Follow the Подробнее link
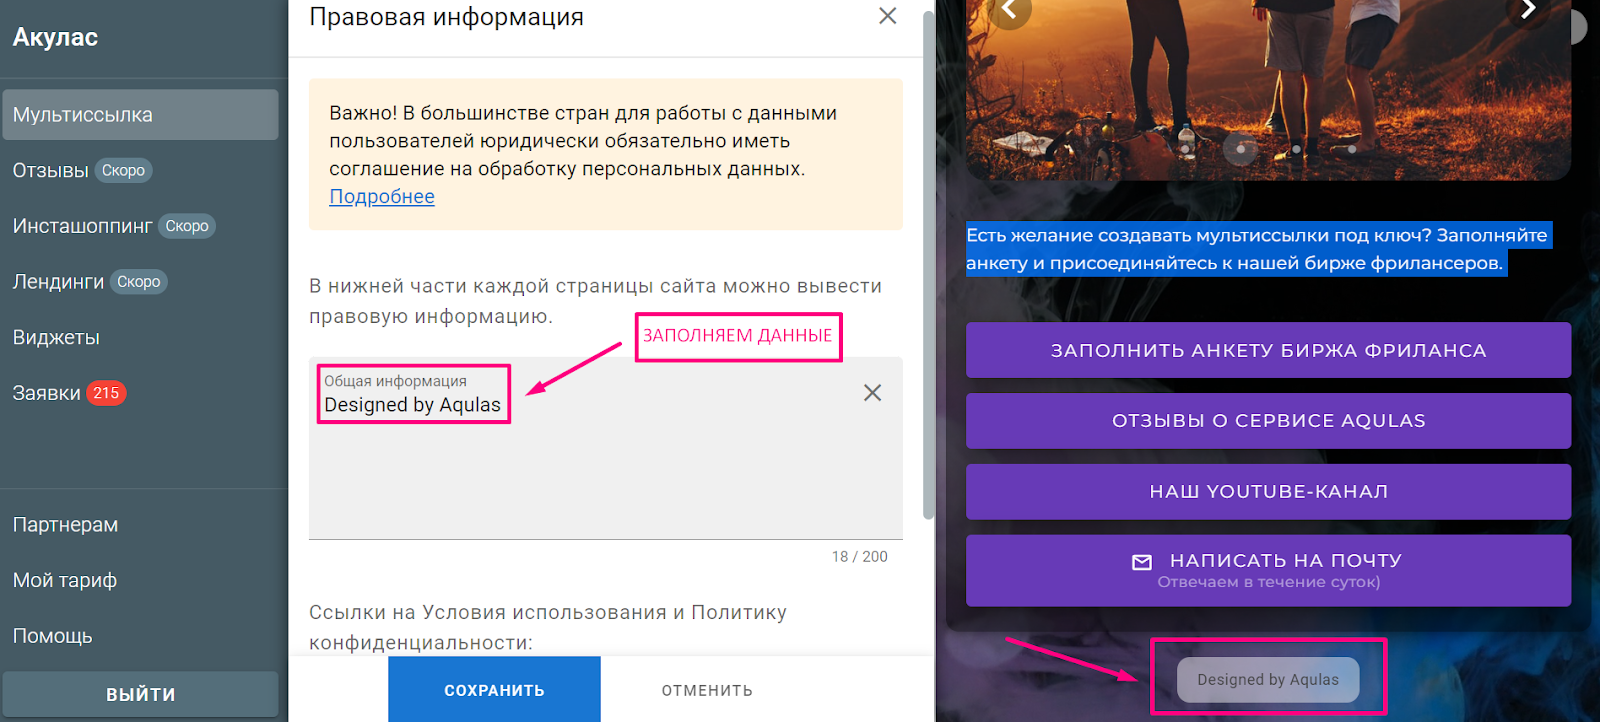1600x722 pixels. (382, 197)
